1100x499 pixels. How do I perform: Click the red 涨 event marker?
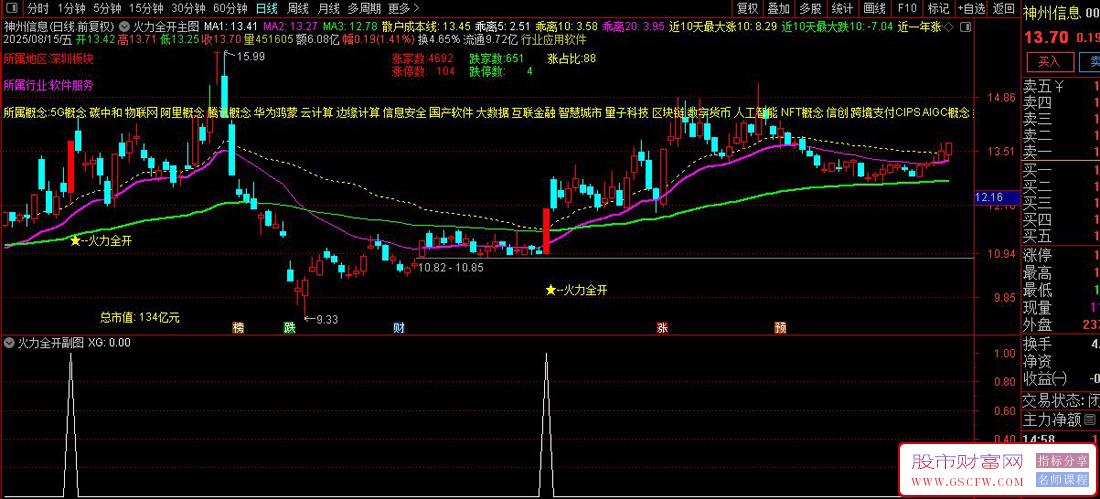pos(662,327)
